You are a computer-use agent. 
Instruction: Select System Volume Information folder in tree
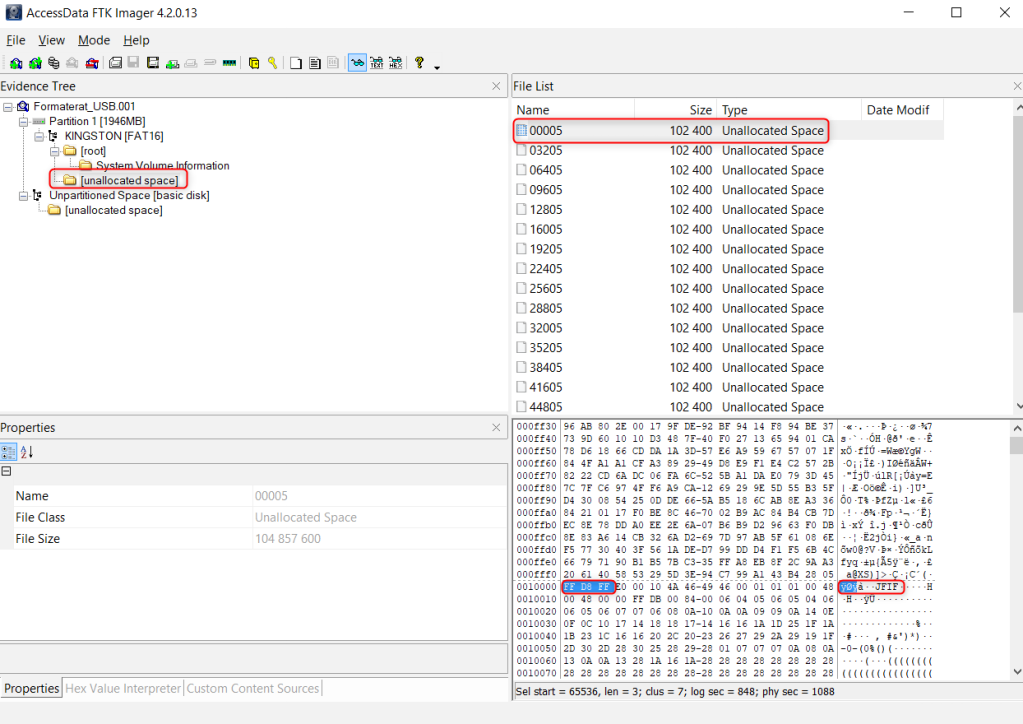pyautogui.click(x=162, y=165)
